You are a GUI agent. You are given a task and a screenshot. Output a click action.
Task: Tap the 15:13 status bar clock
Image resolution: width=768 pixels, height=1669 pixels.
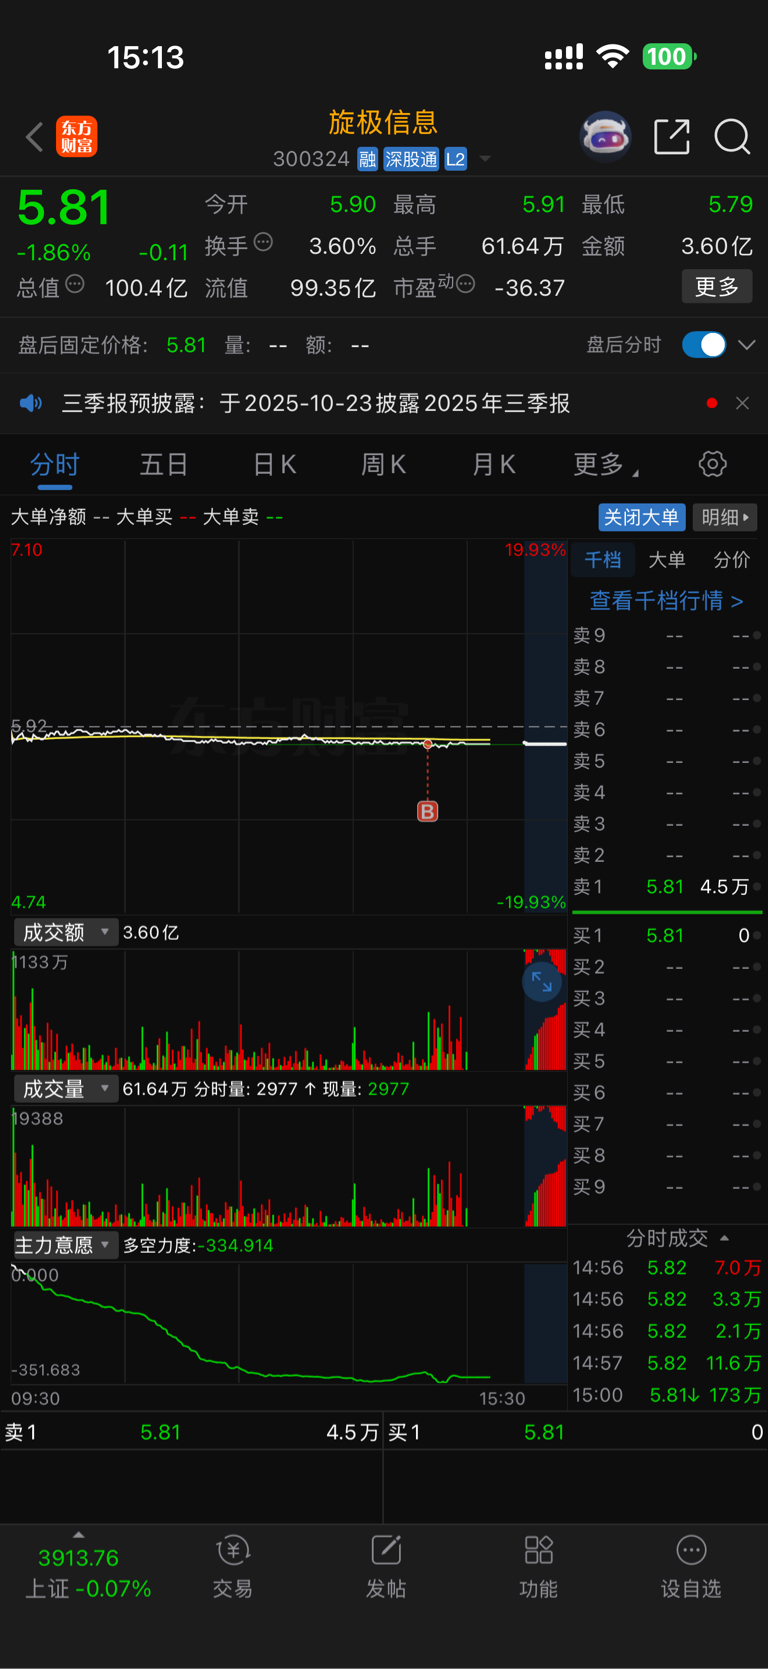(x=146, y=57)
